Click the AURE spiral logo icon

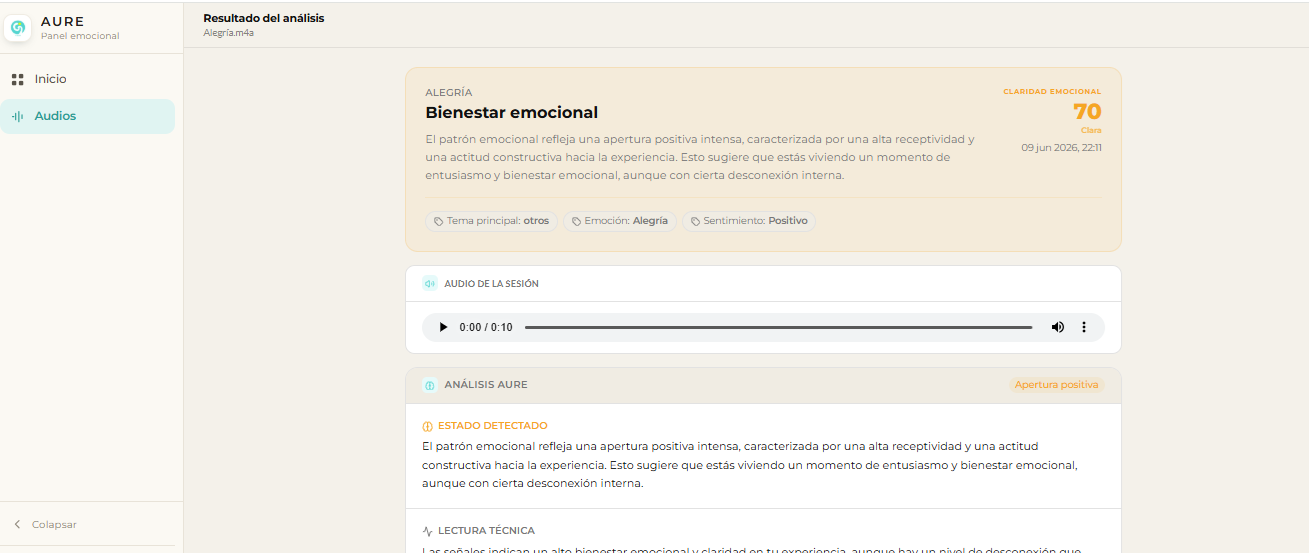pyautogui.click(x=17, y=28)
